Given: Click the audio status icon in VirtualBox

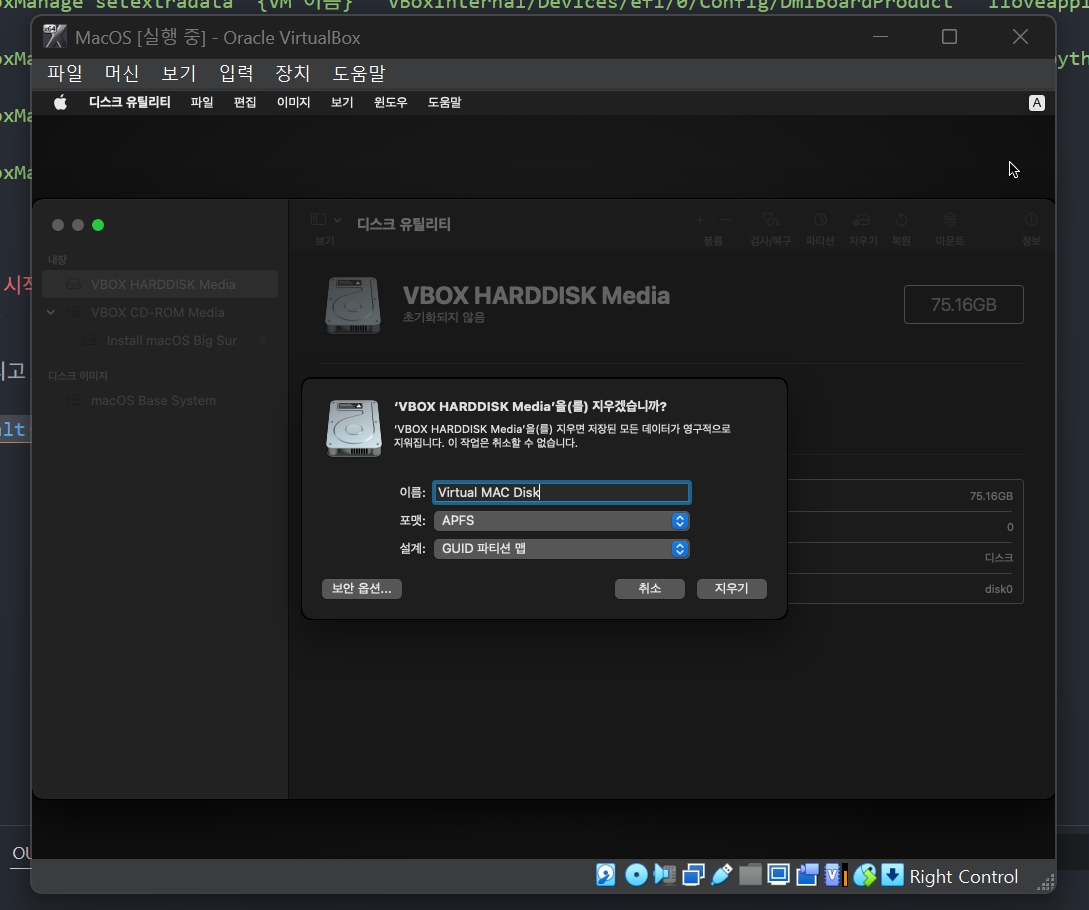Looking at the screenshot, I should [x=665, y=875].
